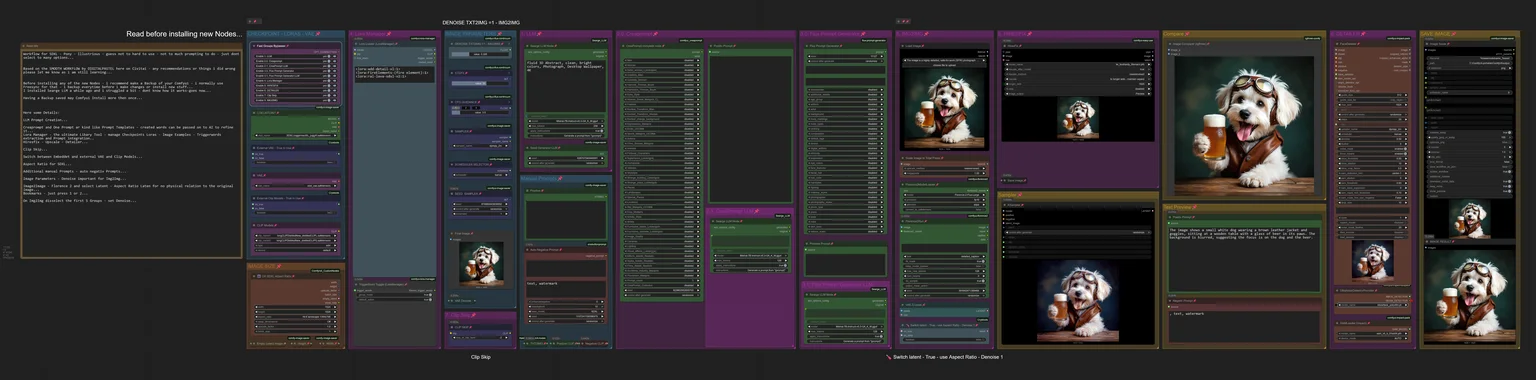
Task: Select the 'DENOISE TXT2IMG =1 - IMG2IMG' label
Action: tap(481, 22)
